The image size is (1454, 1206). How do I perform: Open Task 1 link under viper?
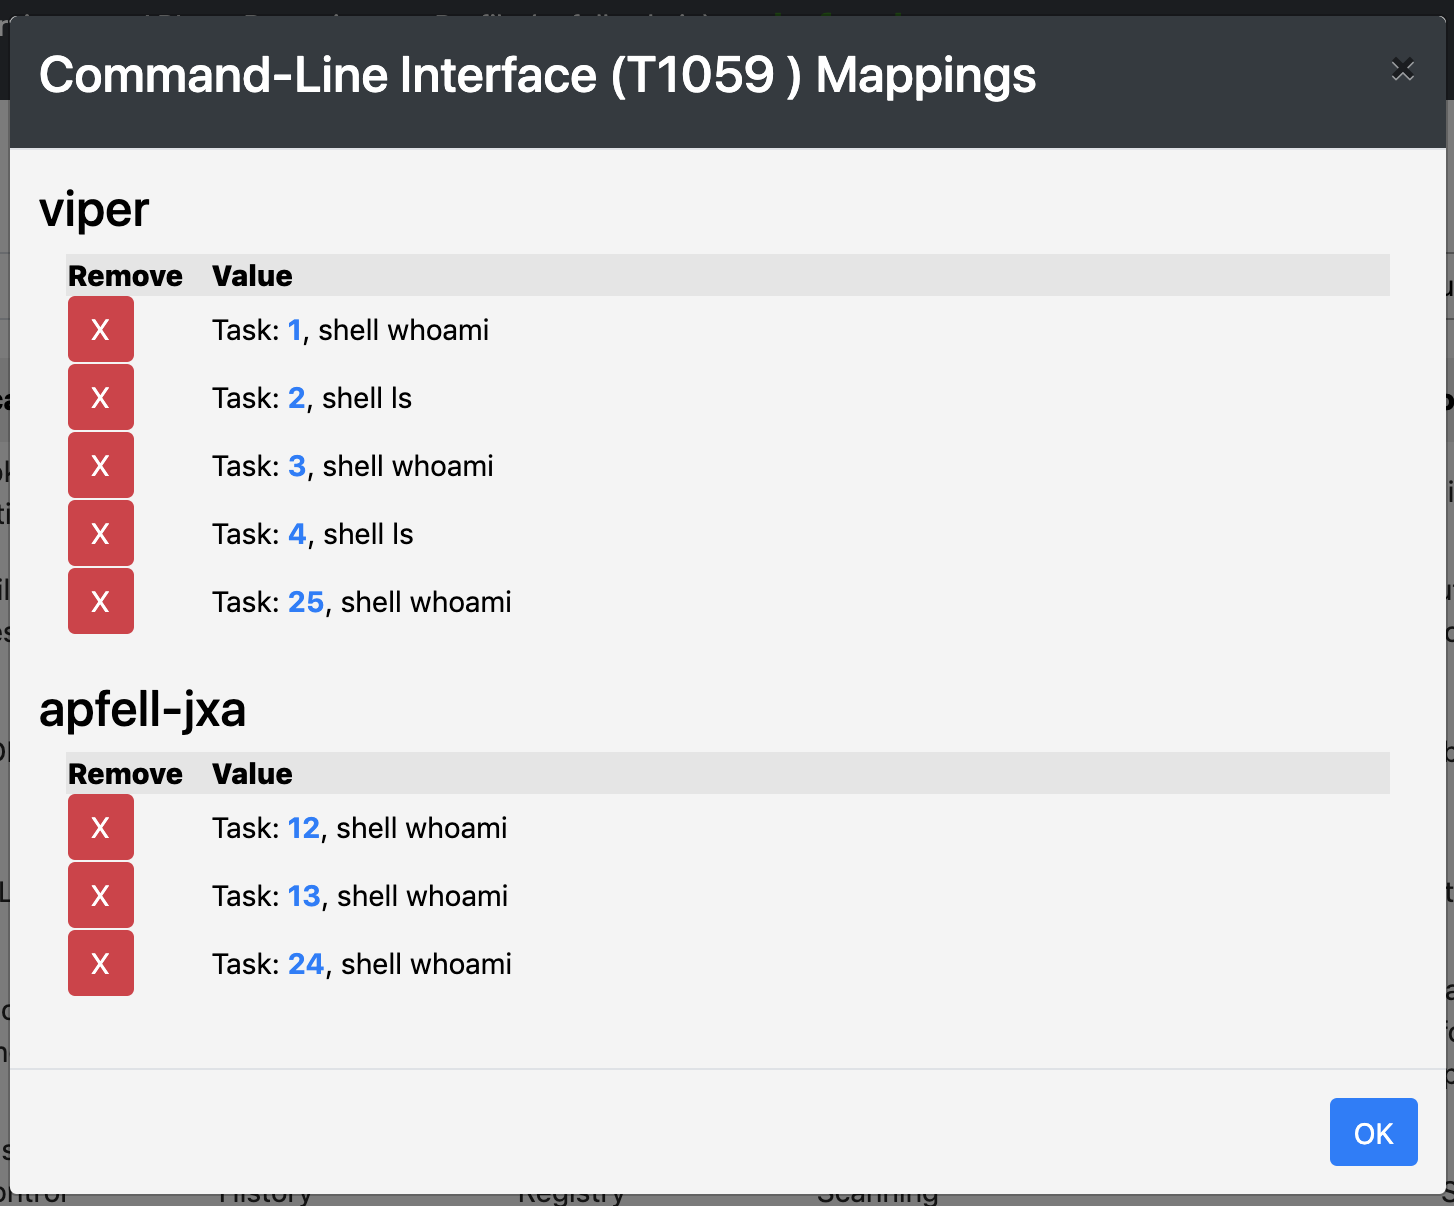[x=295, y=330]
